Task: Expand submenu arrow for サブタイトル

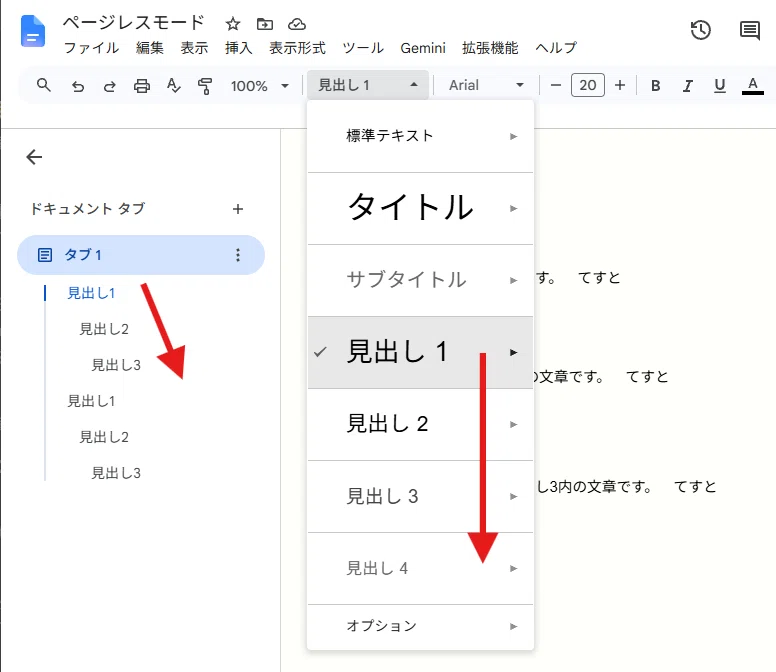Action: click(x=513, y=280)
